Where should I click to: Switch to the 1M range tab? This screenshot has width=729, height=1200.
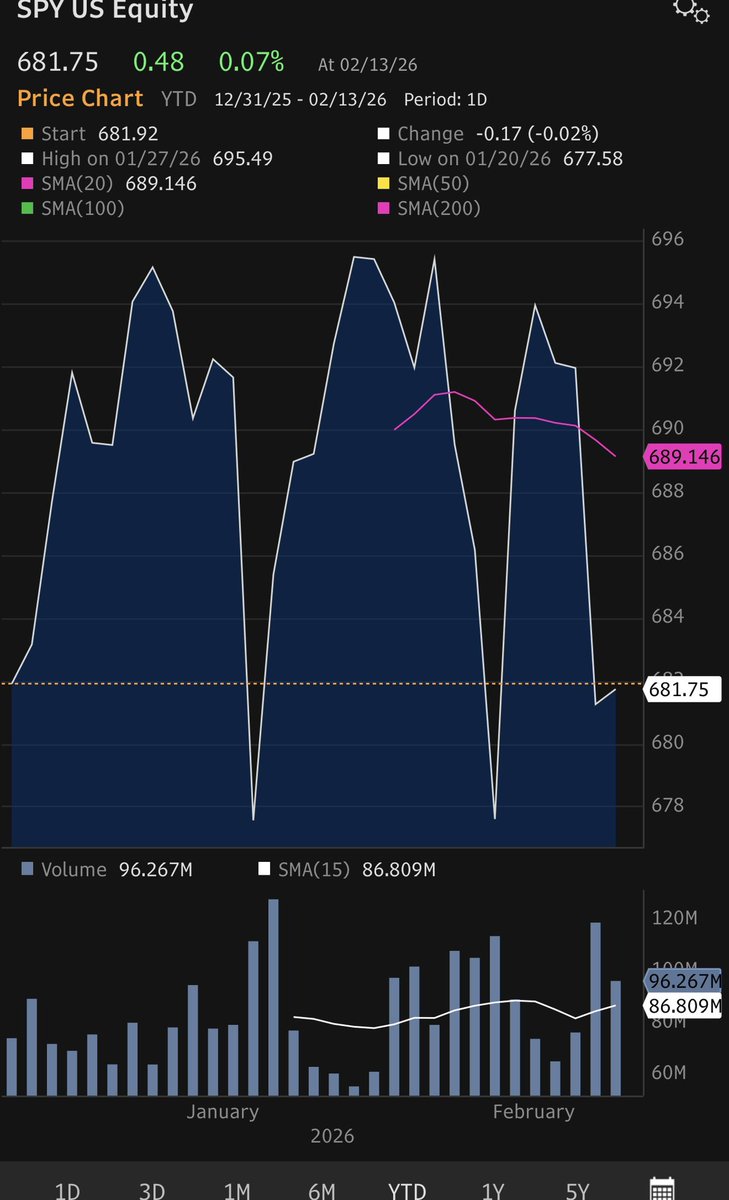point(237,1191)
